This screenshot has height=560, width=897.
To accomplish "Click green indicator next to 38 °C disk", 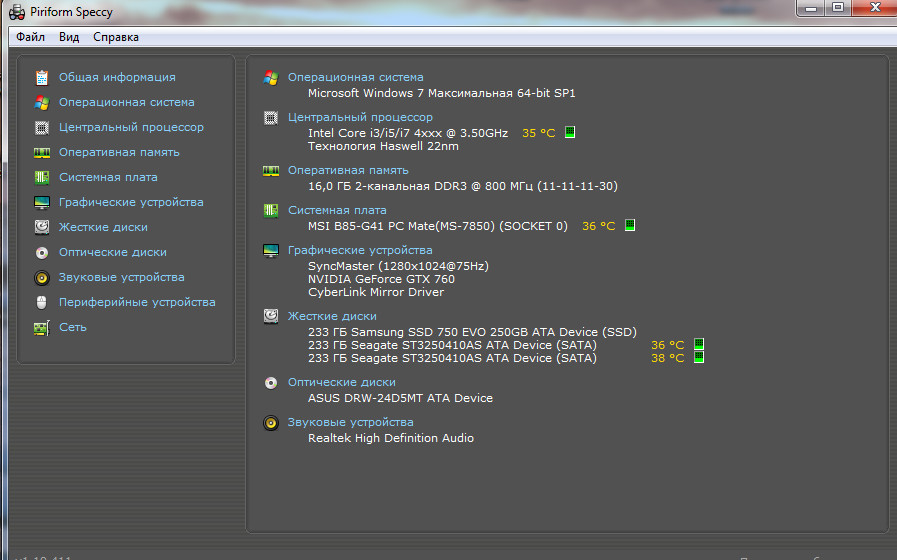I will click(x=698, y=357).
